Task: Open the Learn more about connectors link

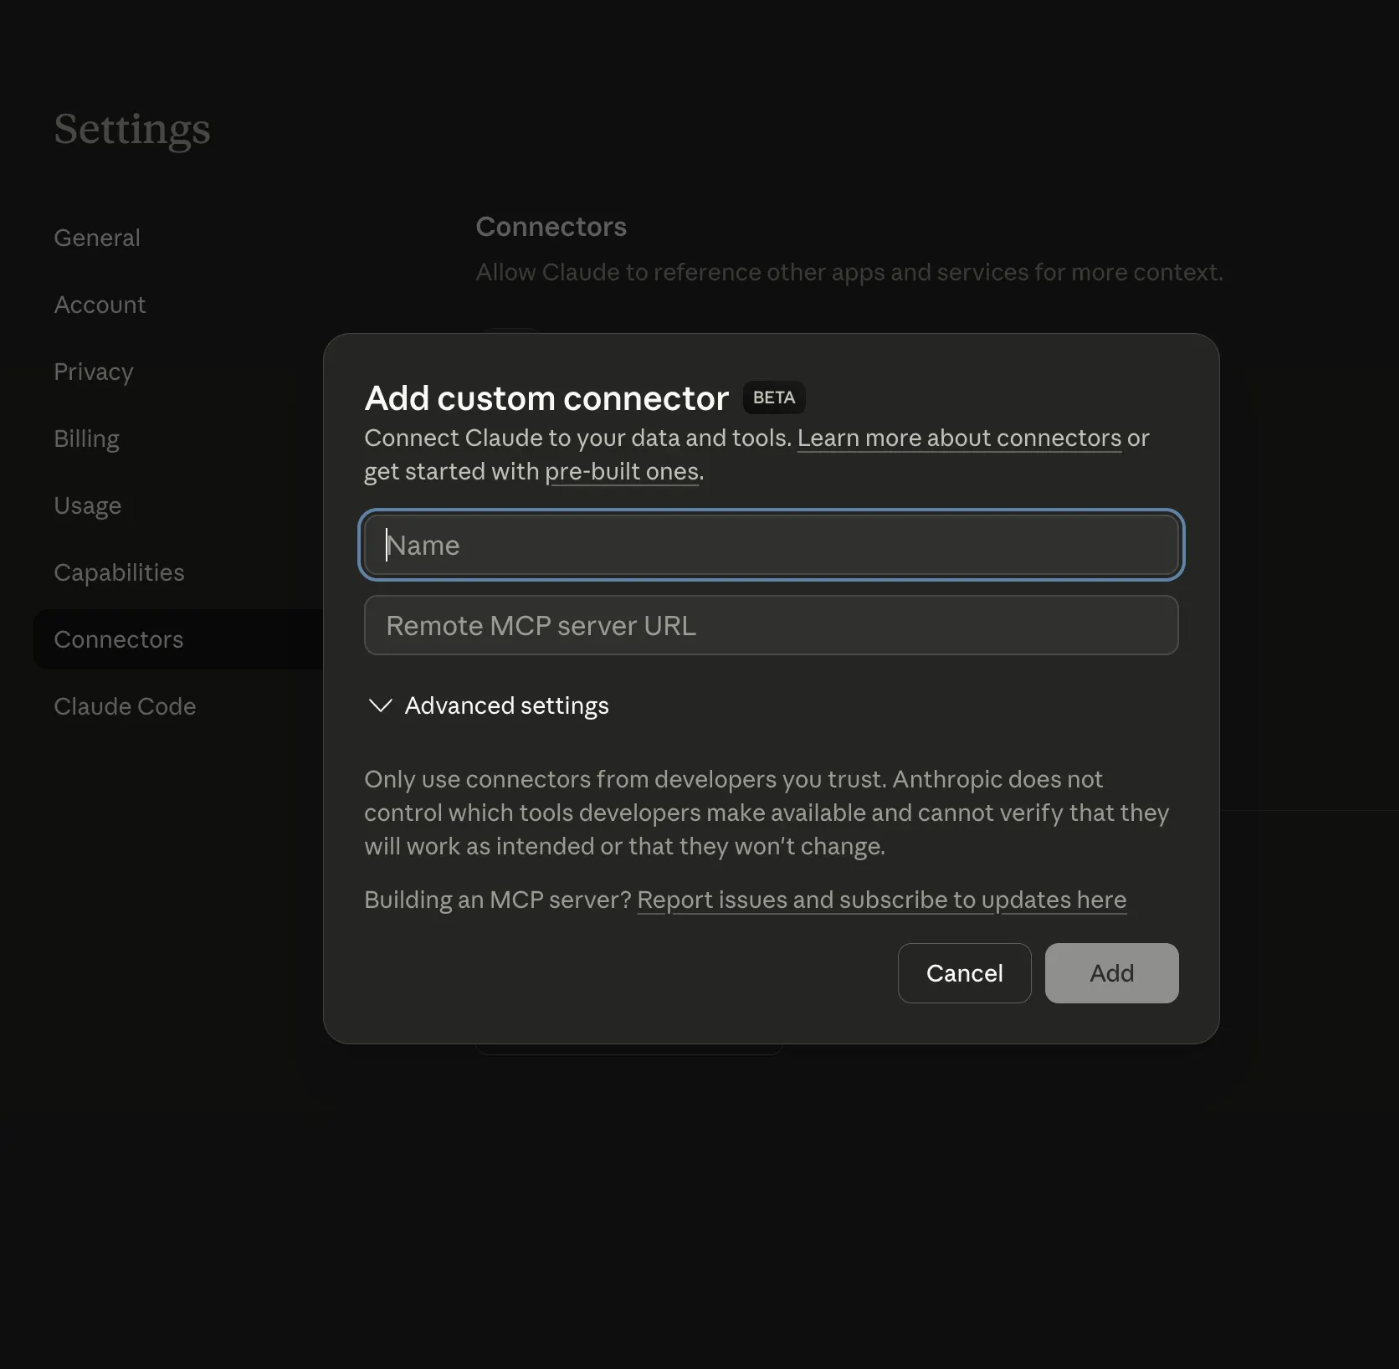Action: [x=959, y=438]
